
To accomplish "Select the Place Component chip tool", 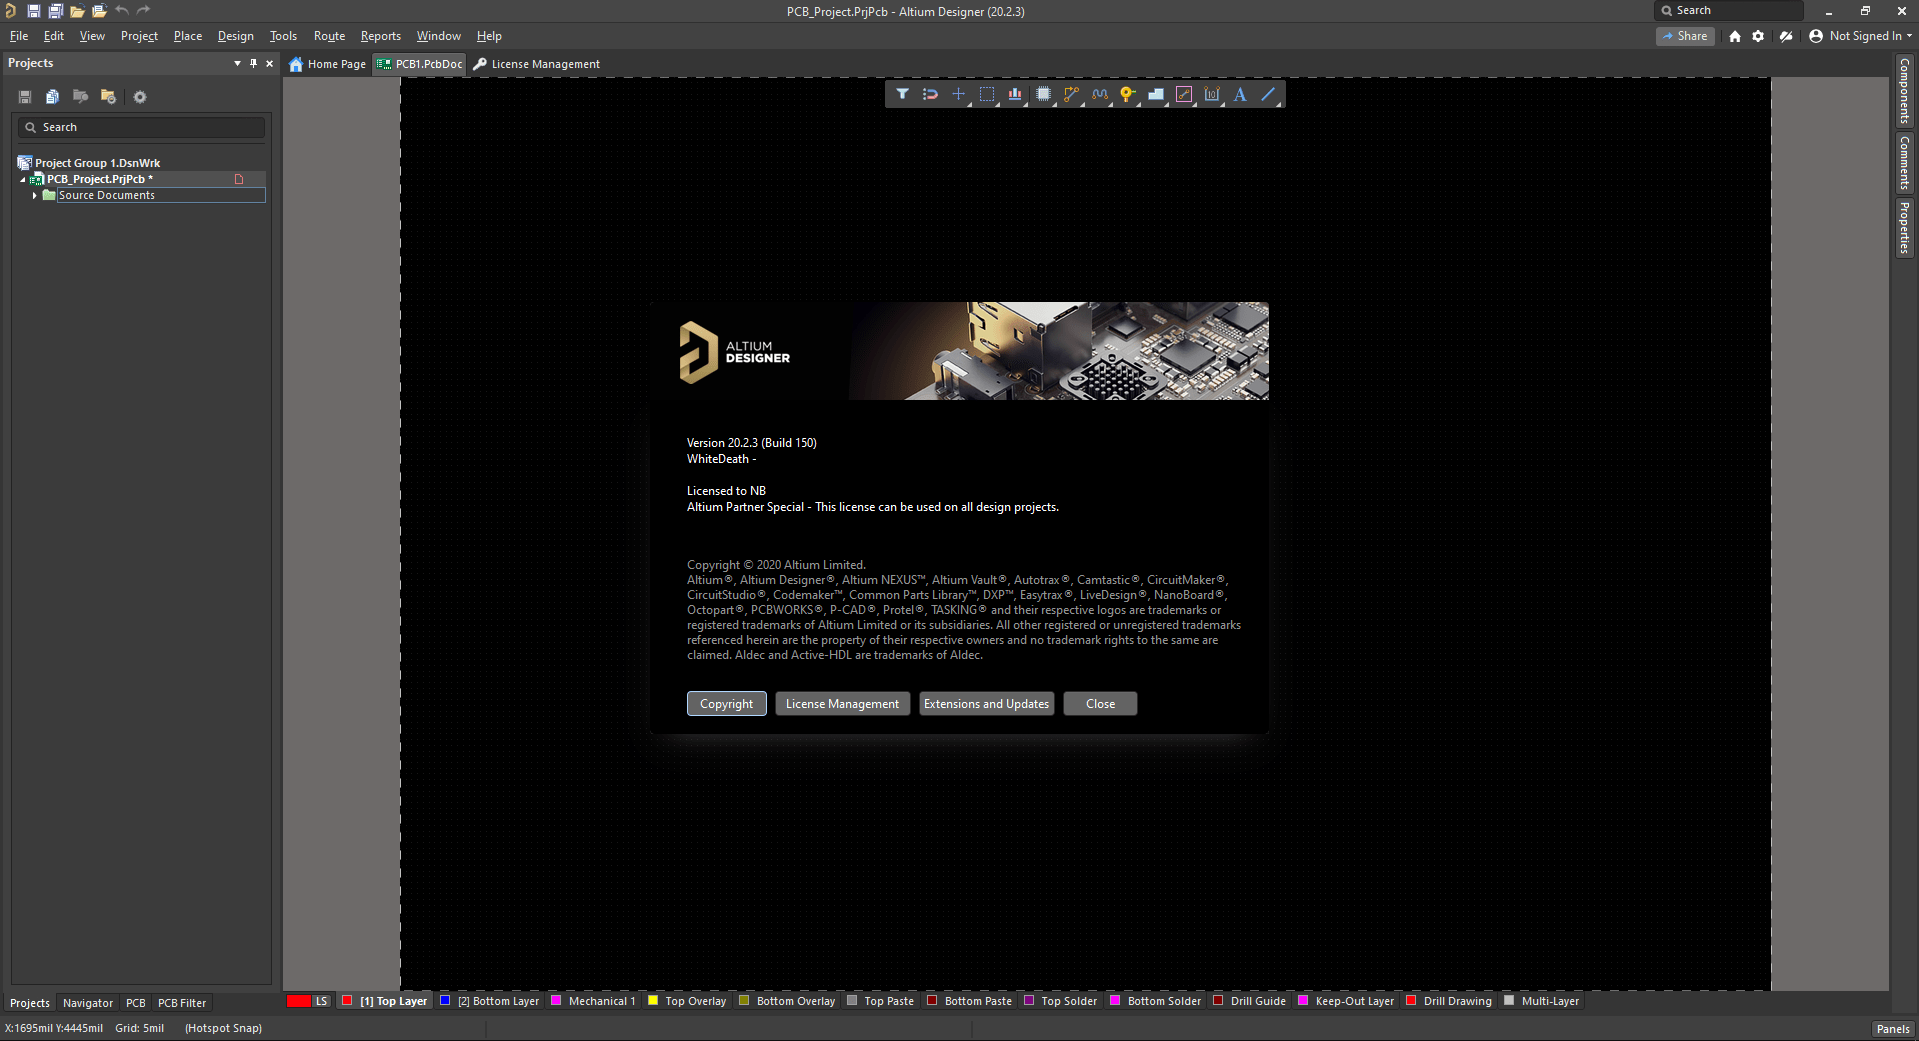I will point(1043,94).
